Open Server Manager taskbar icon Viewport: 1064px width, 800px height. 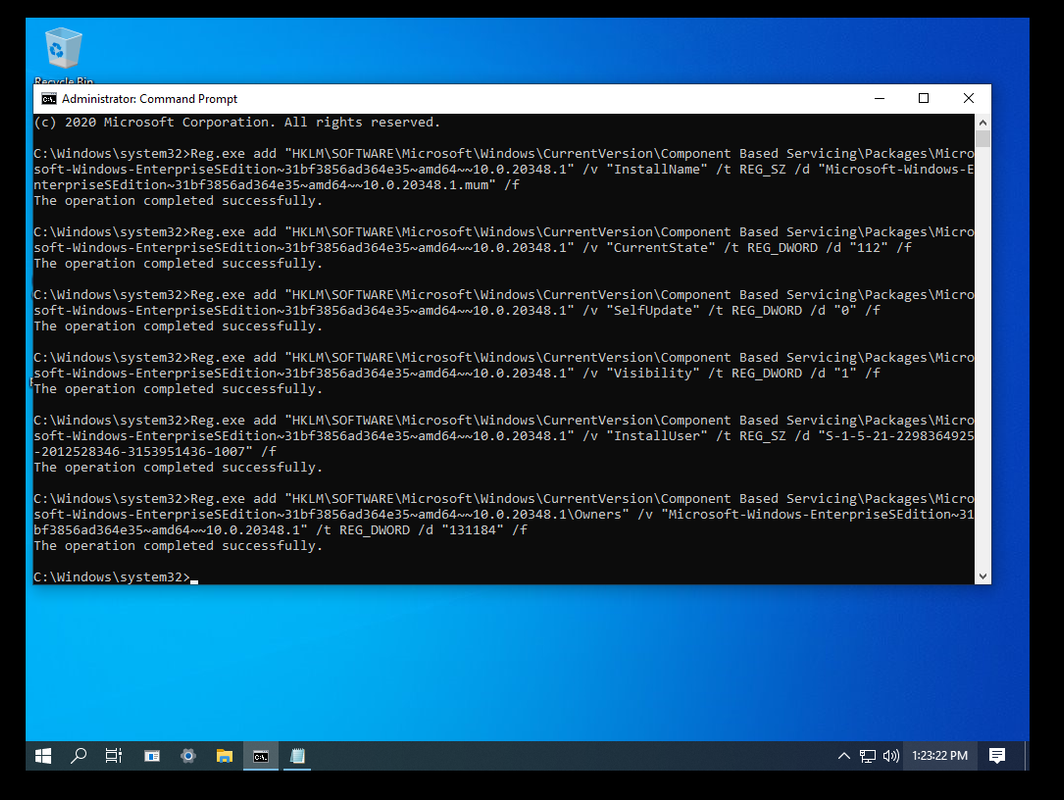152,756
